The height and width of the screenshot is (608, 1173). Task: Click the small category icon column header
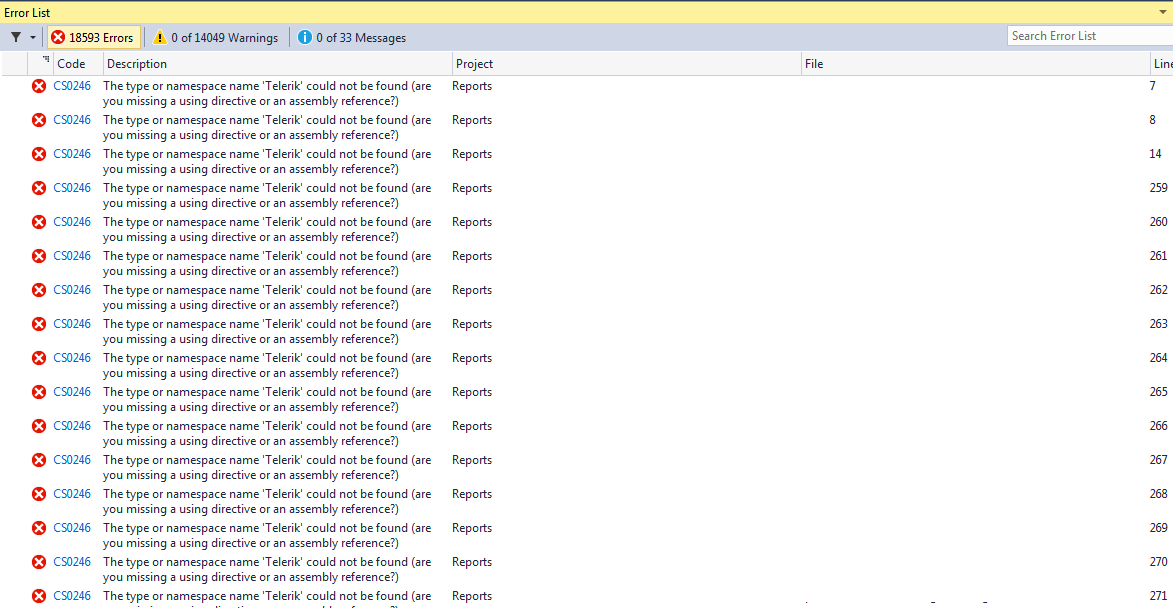tap(41, 64)
